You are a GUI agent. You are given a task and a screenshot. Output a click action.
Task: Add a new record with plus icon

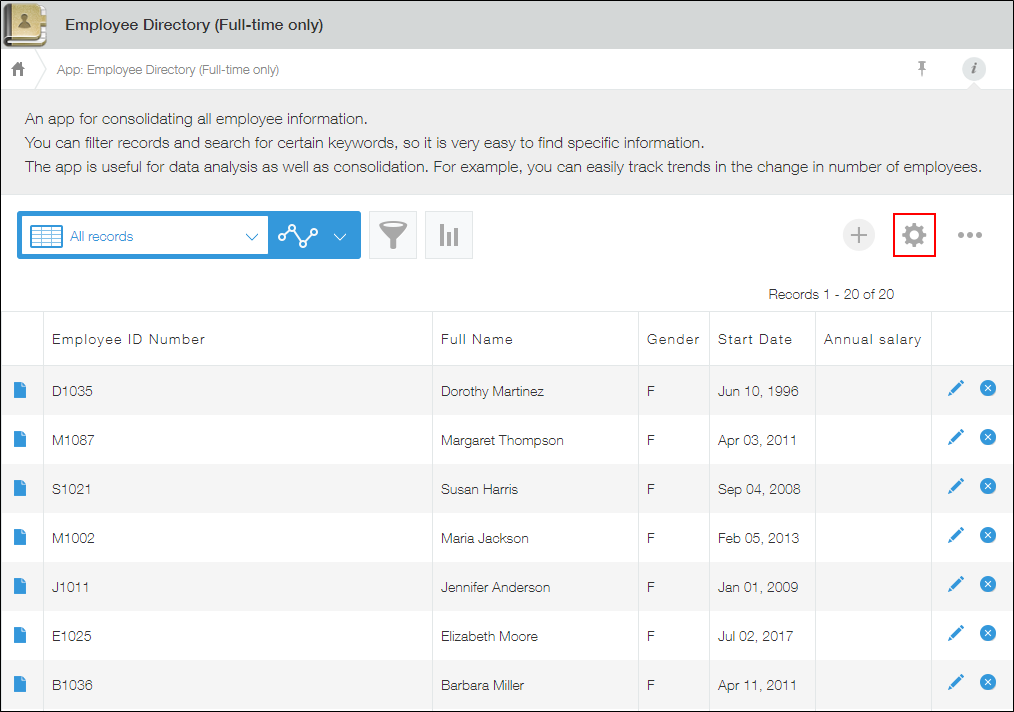(858, 235)
